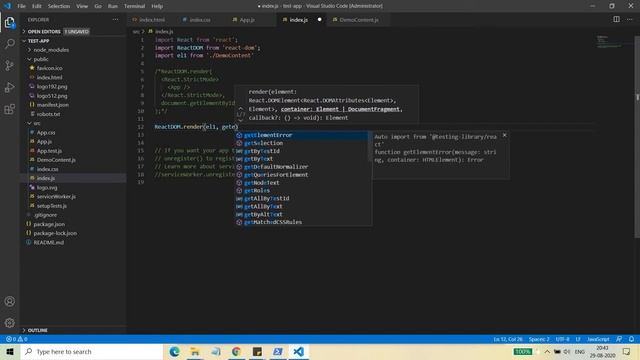Change encoding via UTF-8 status
Viewport: 640px width, 360px height.
tap(562, 339)
